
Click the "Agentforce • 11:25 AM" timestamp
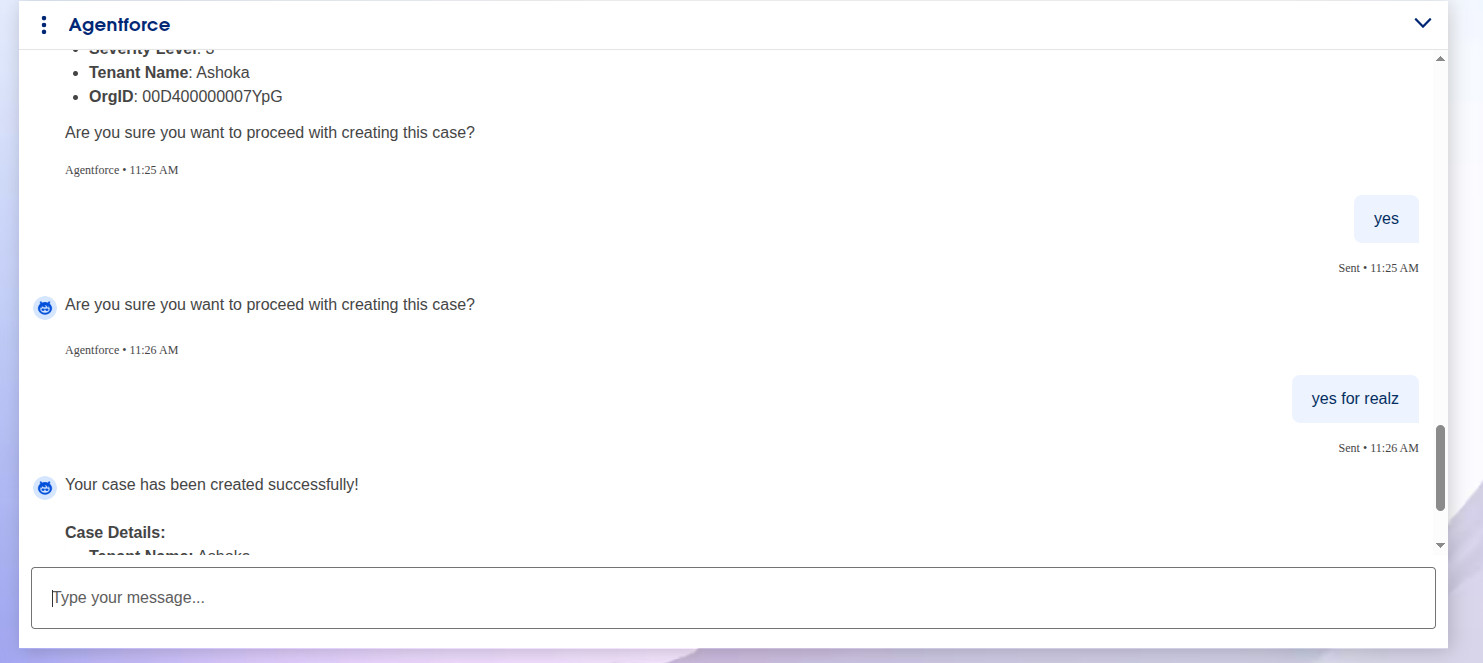[x=122, y=170]
